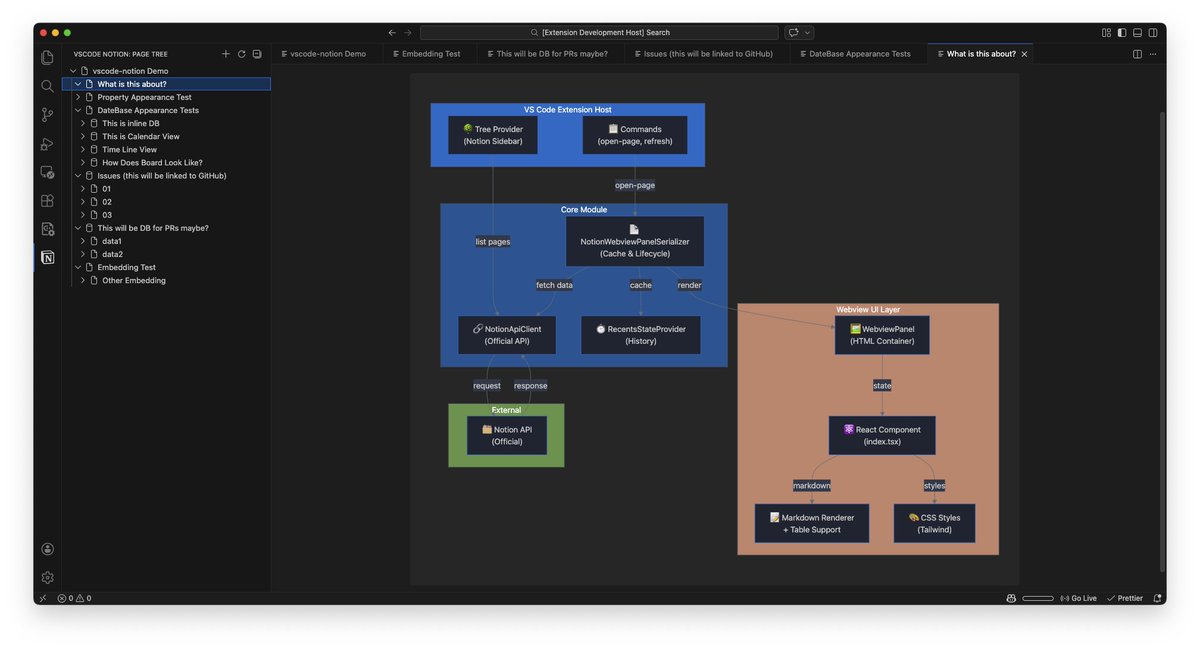Image resolution: width=1200 pixels, height=649 pixels.
Task: Expand Other Embedding node
Action: coord(83,280)
